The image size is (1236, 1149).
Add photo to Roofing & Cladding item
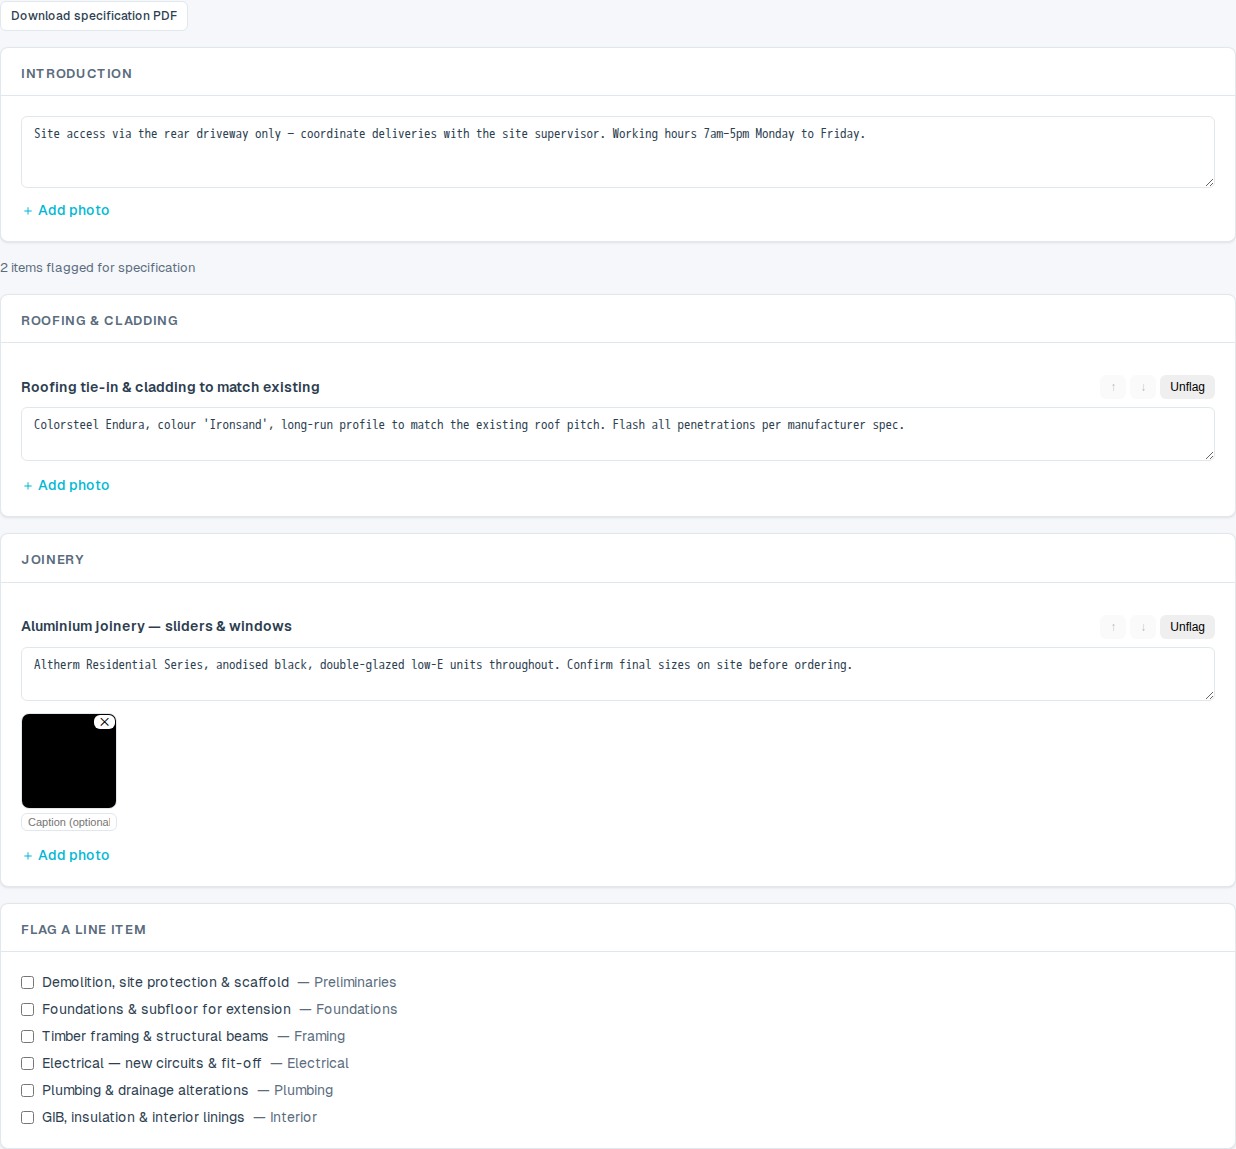point(66,485)
